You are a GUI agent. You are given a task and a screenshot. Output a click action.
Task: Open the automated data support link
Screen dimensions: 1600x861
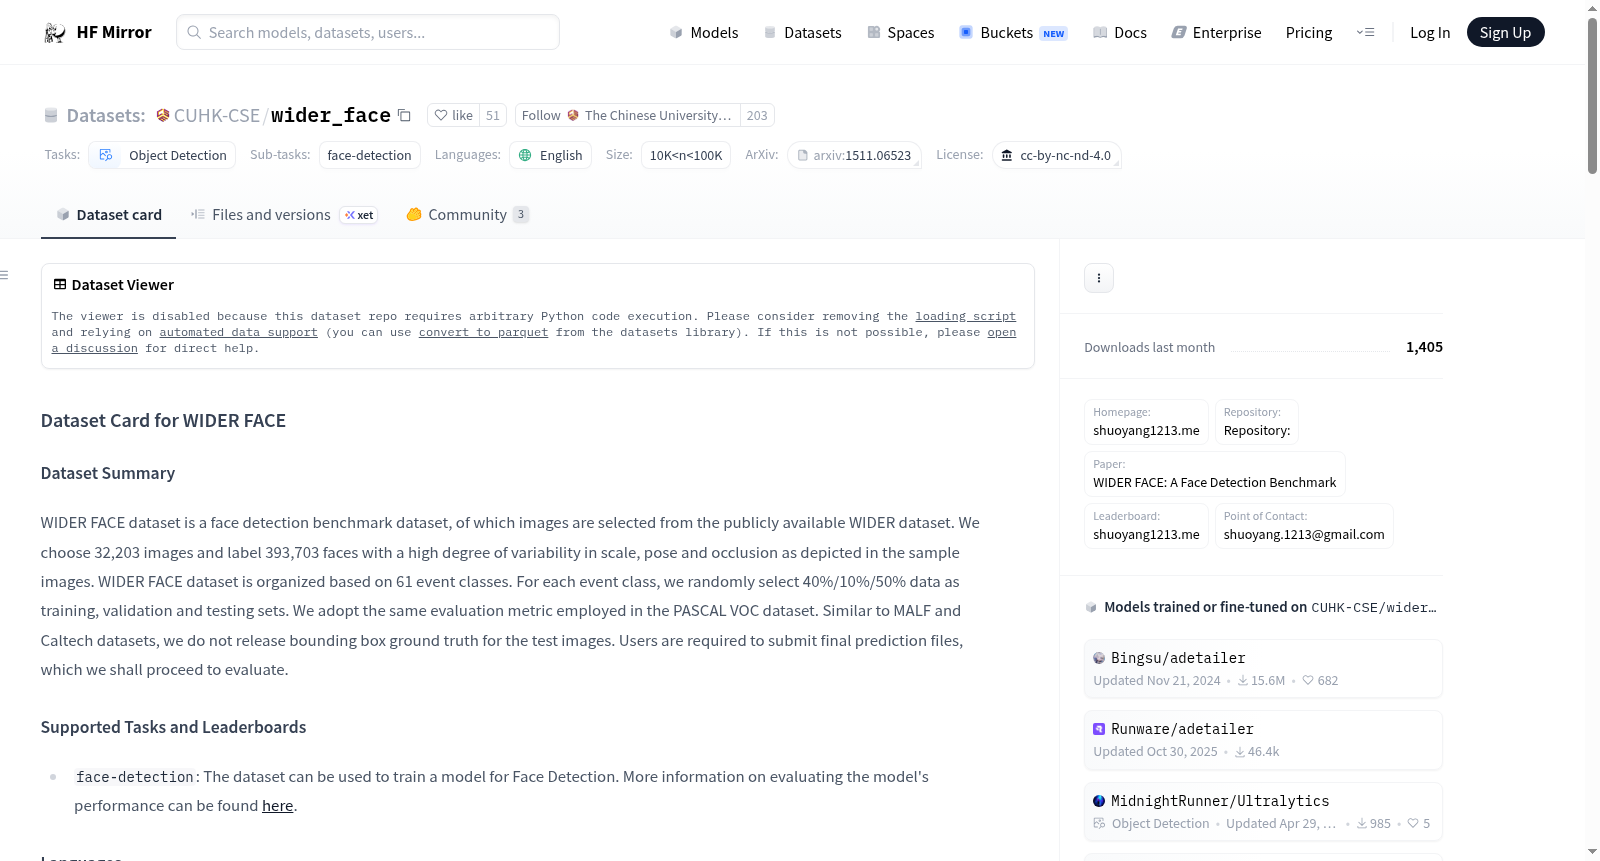pos(238,332)
